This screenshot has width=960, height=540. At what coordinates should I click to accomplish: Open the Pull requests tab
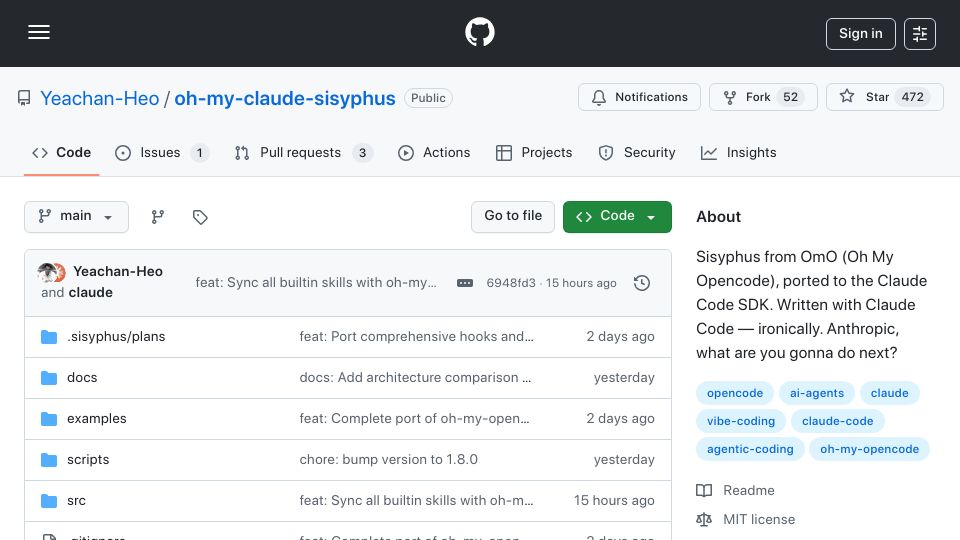click(x=303, y=152)
